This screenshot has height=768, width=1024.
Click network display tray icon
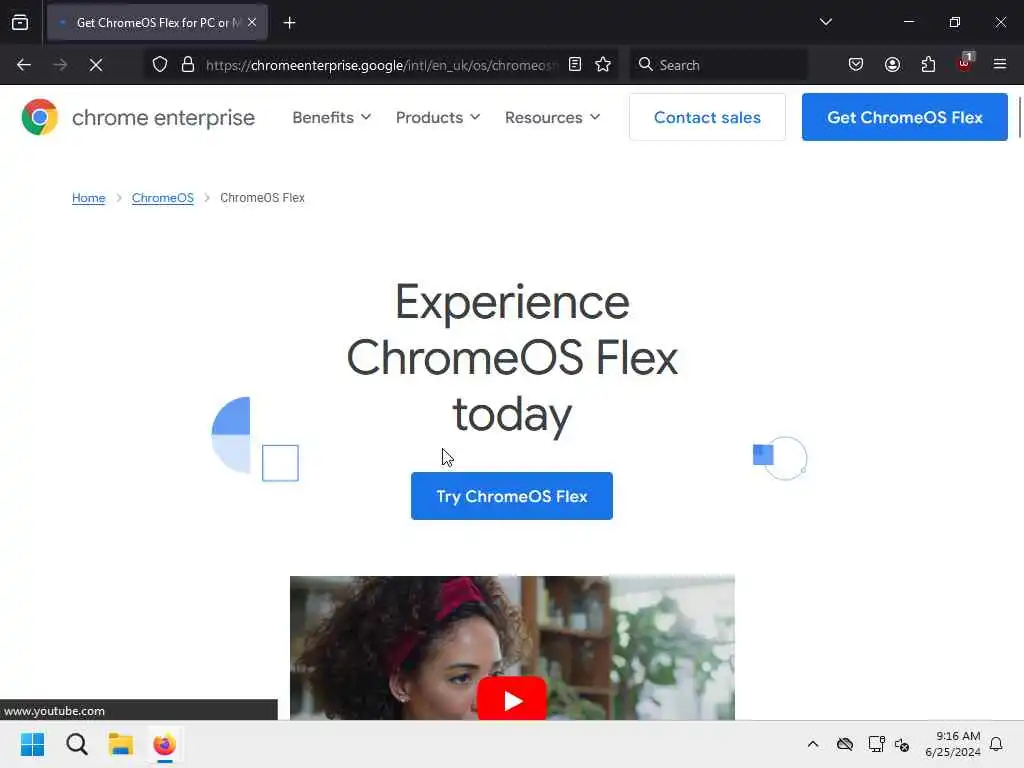point(876,744)
